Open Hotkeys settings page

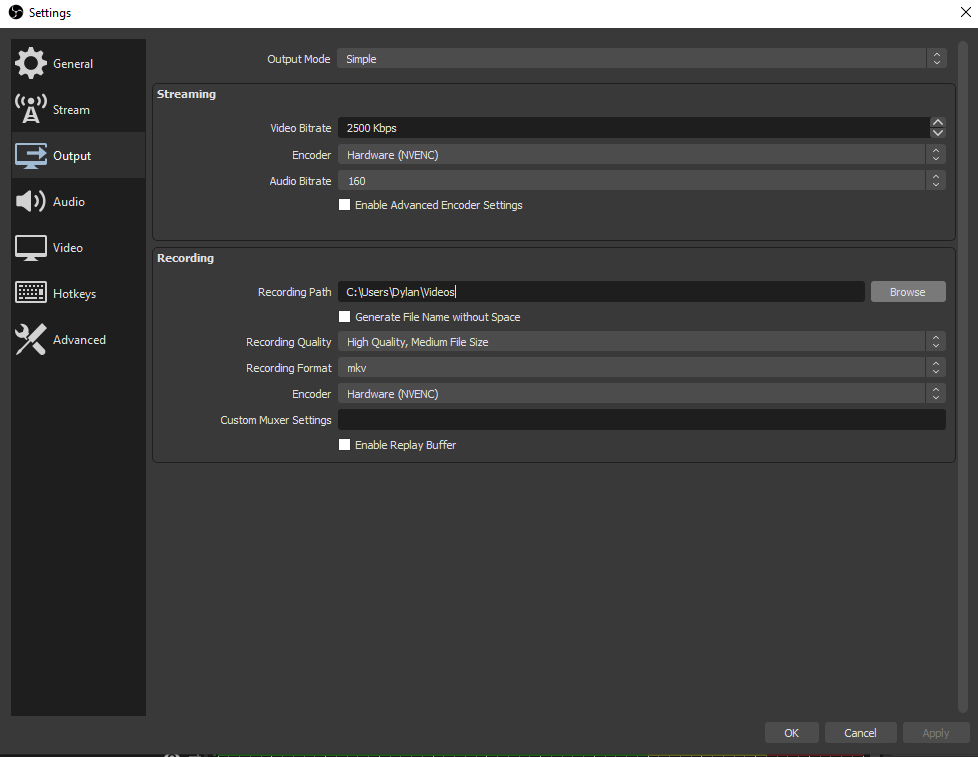(x=78, y=293)
